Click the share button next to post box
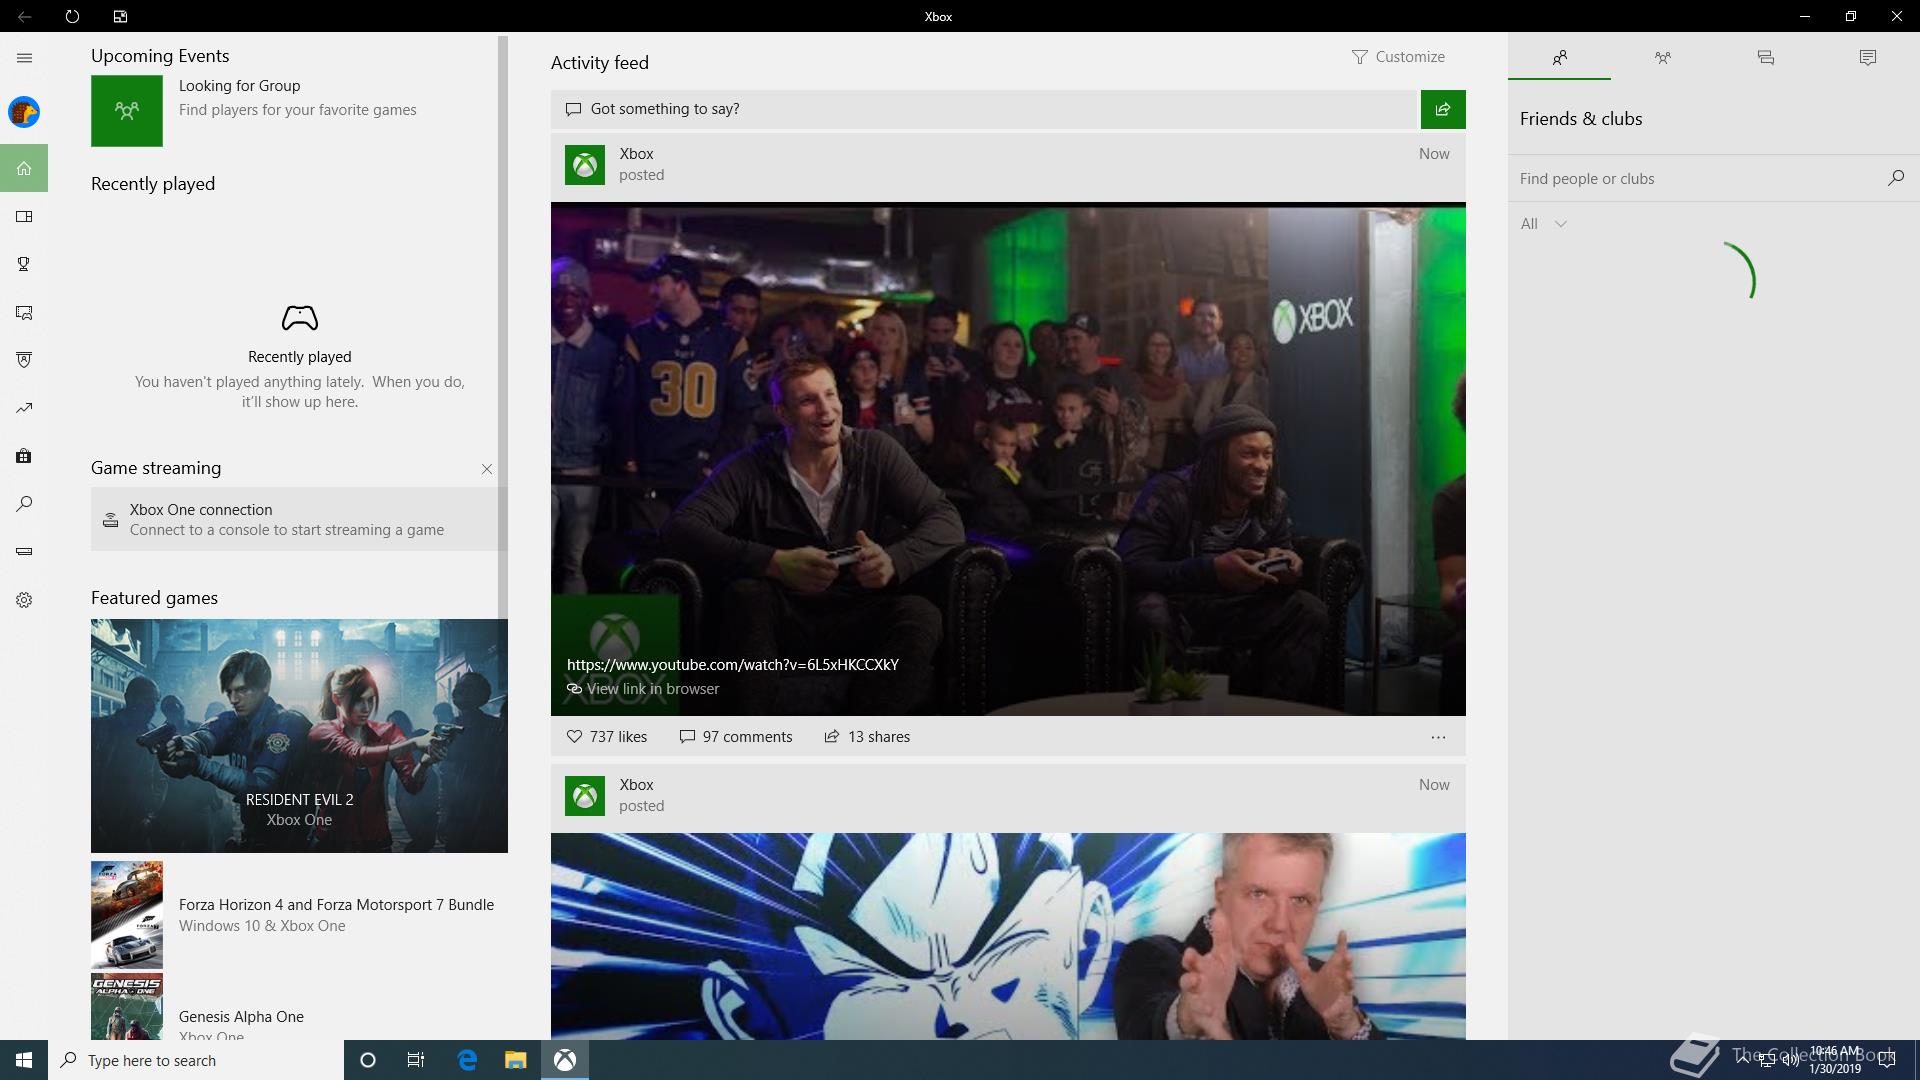This screenshot has width=1920, height=1080. [x=1443, y=109]
